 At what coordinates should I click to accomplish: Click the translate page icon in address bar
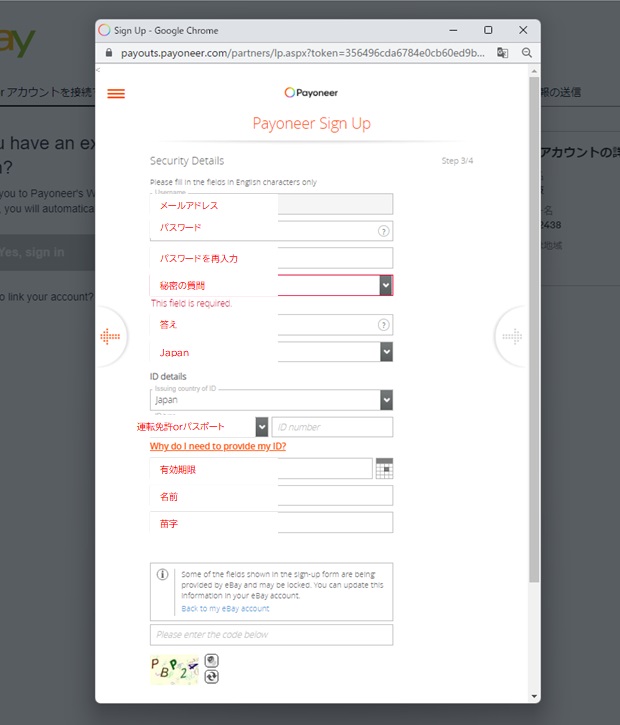503,53
